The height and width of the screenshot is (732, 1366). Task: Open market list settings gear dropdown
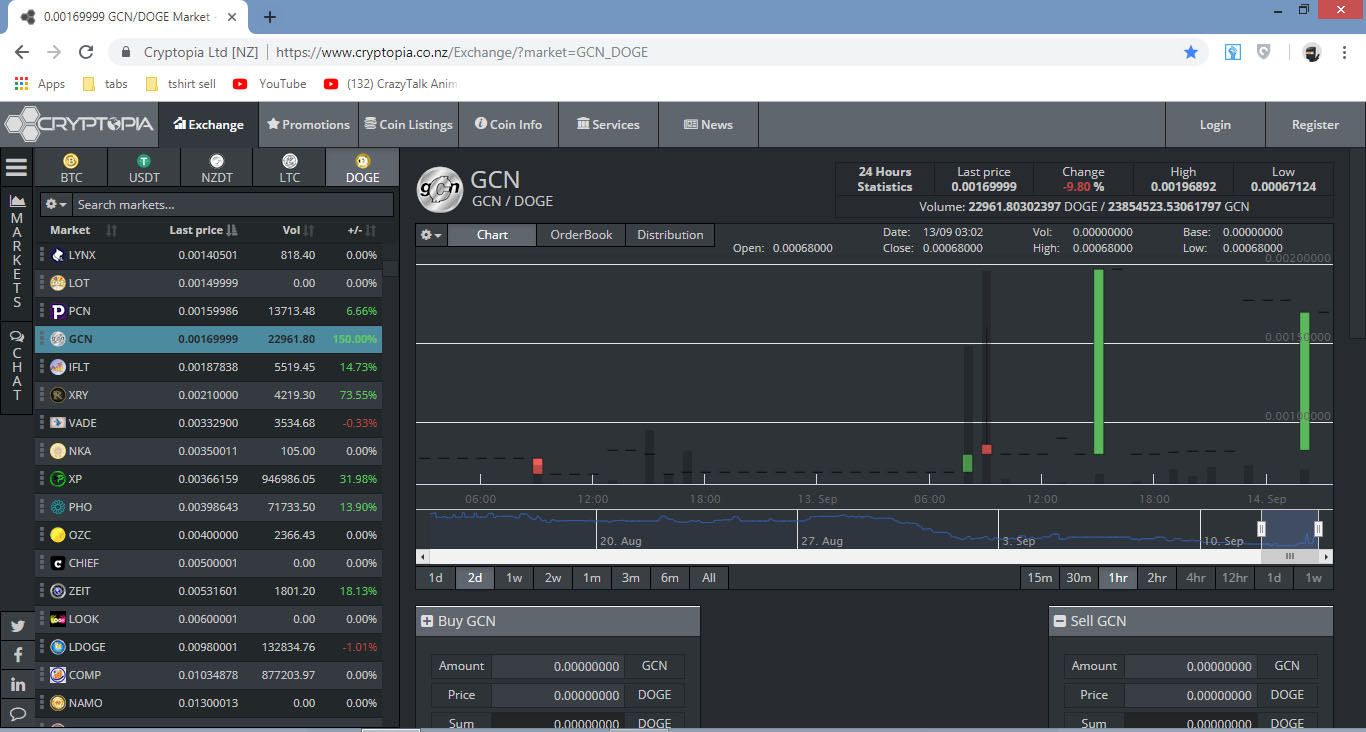point(56,204)
